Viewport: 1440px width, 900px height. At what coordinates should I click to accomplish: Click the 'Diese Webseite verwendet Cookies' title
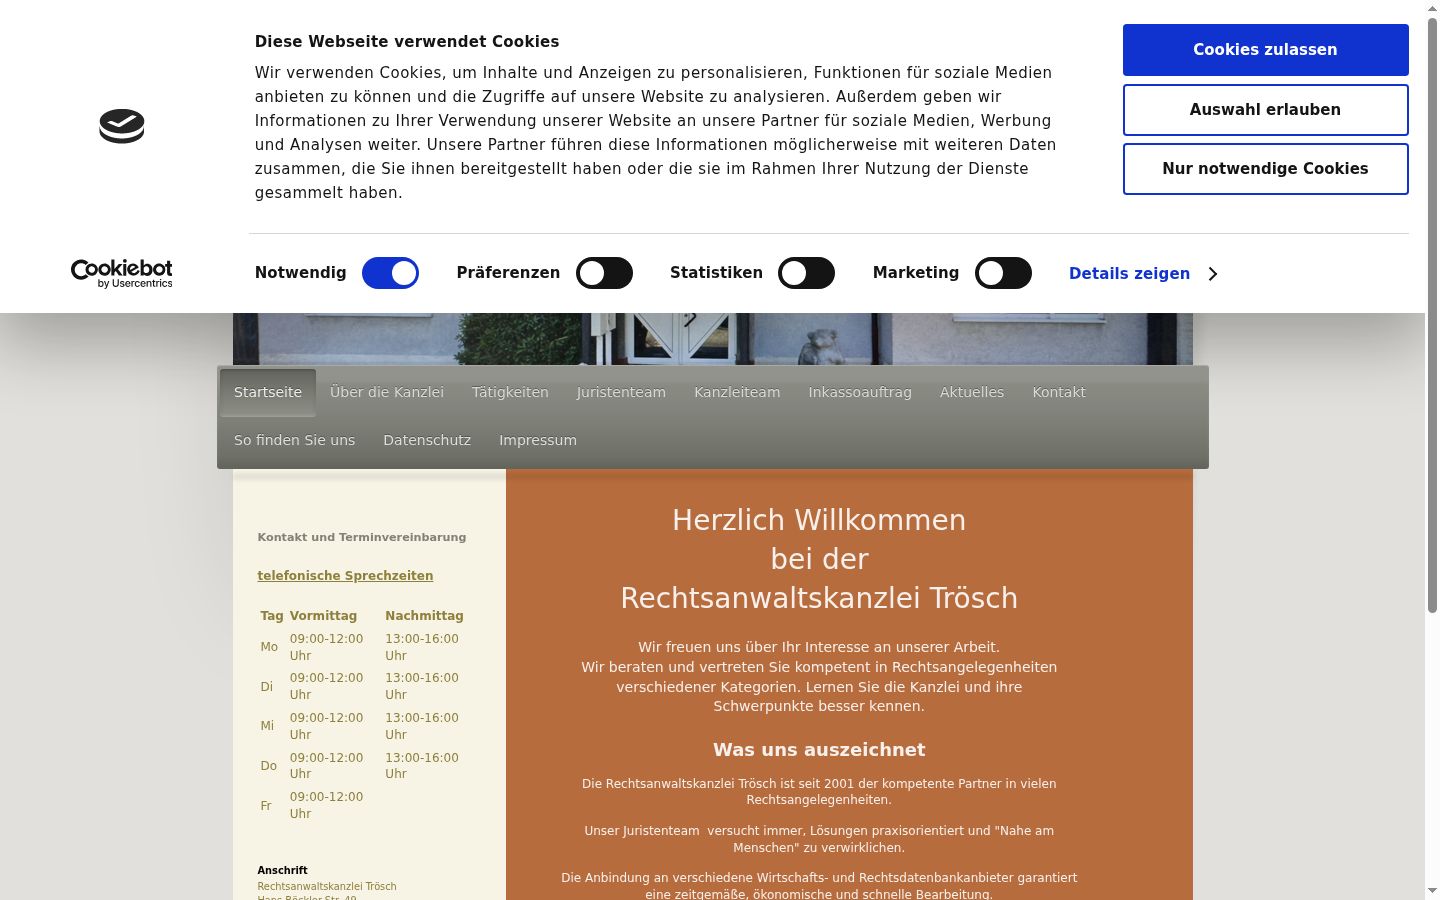click(x=407, y=42)
